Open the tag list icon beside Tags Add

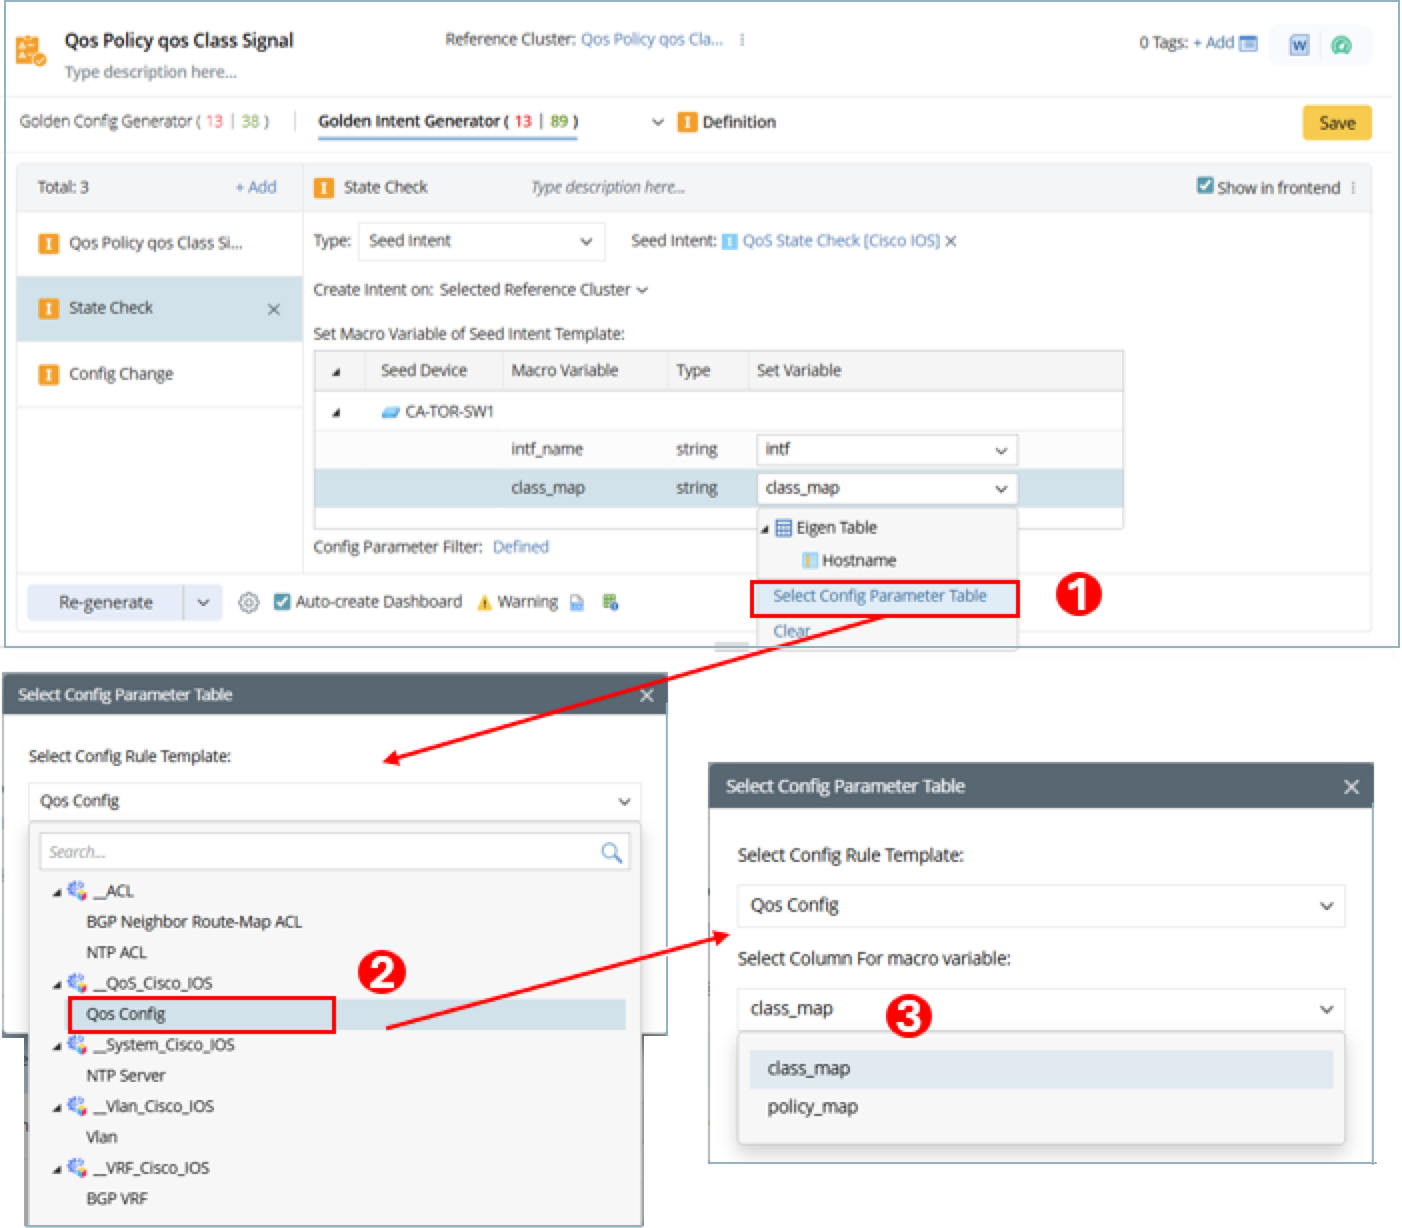pos(1248,43)
